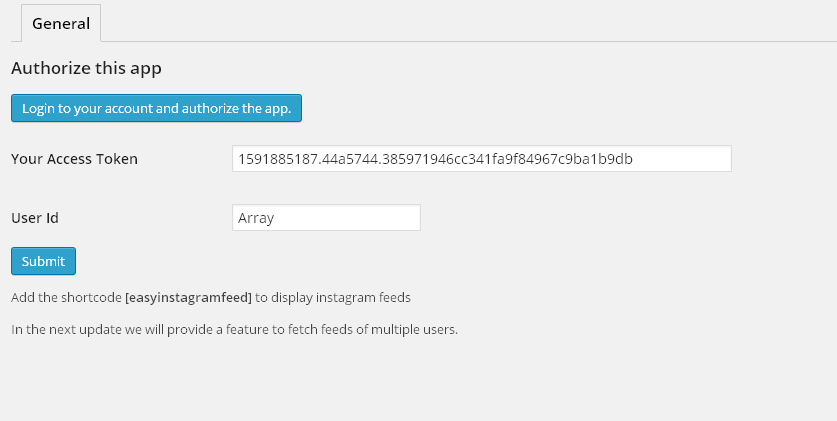This screenshot has width=837, height=421.
Task: Click the Authorize this app heading
Action: 86,69
